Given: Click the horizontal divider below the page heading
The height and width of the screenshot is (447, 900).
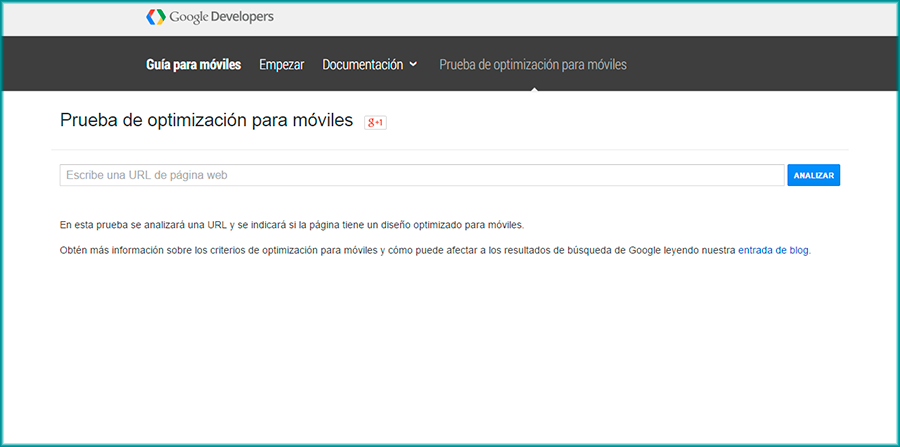Looking at the screenshot, I should (450, 150).
